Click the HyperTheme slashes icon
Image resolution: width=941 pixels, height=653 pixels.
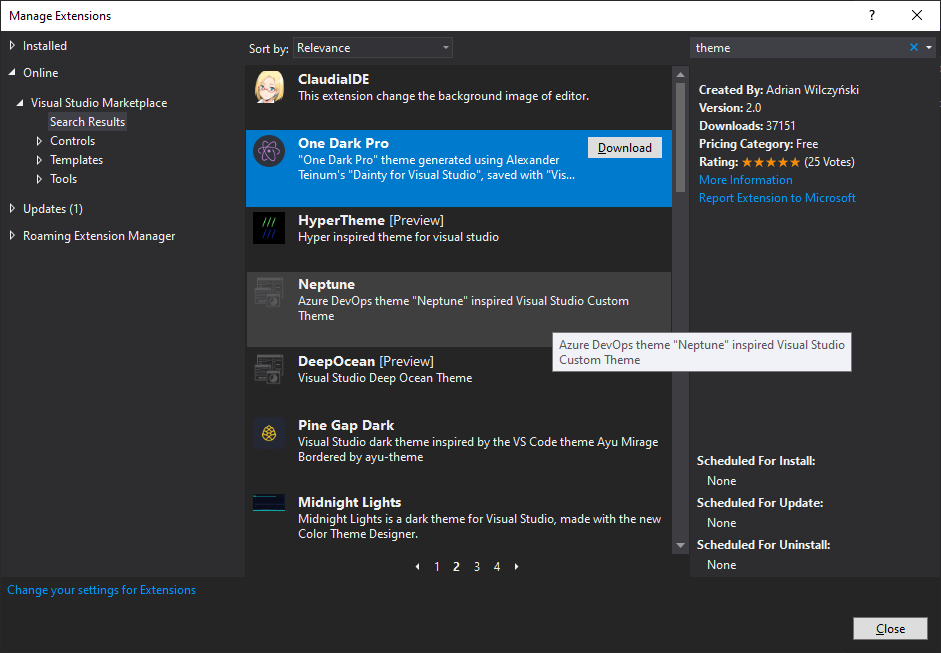(x=269, y=228)
